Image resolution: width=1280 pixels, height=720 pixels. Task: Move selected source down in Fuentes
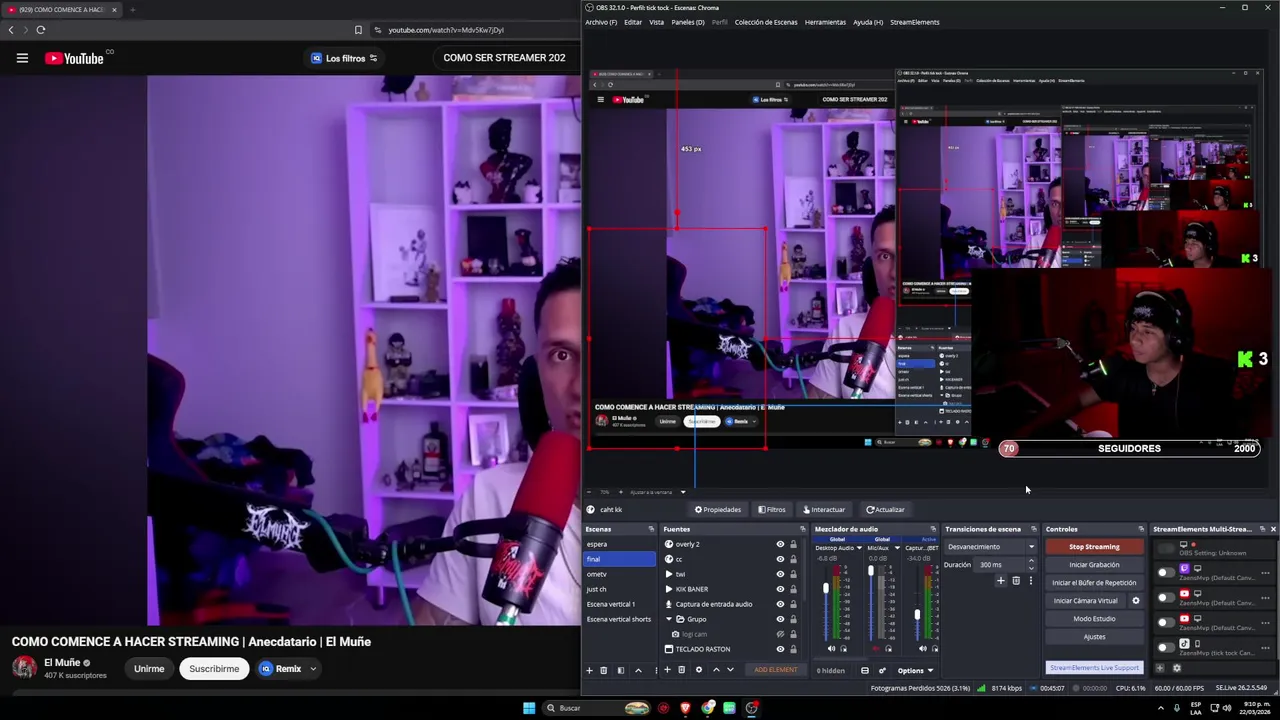click(730, 670)
